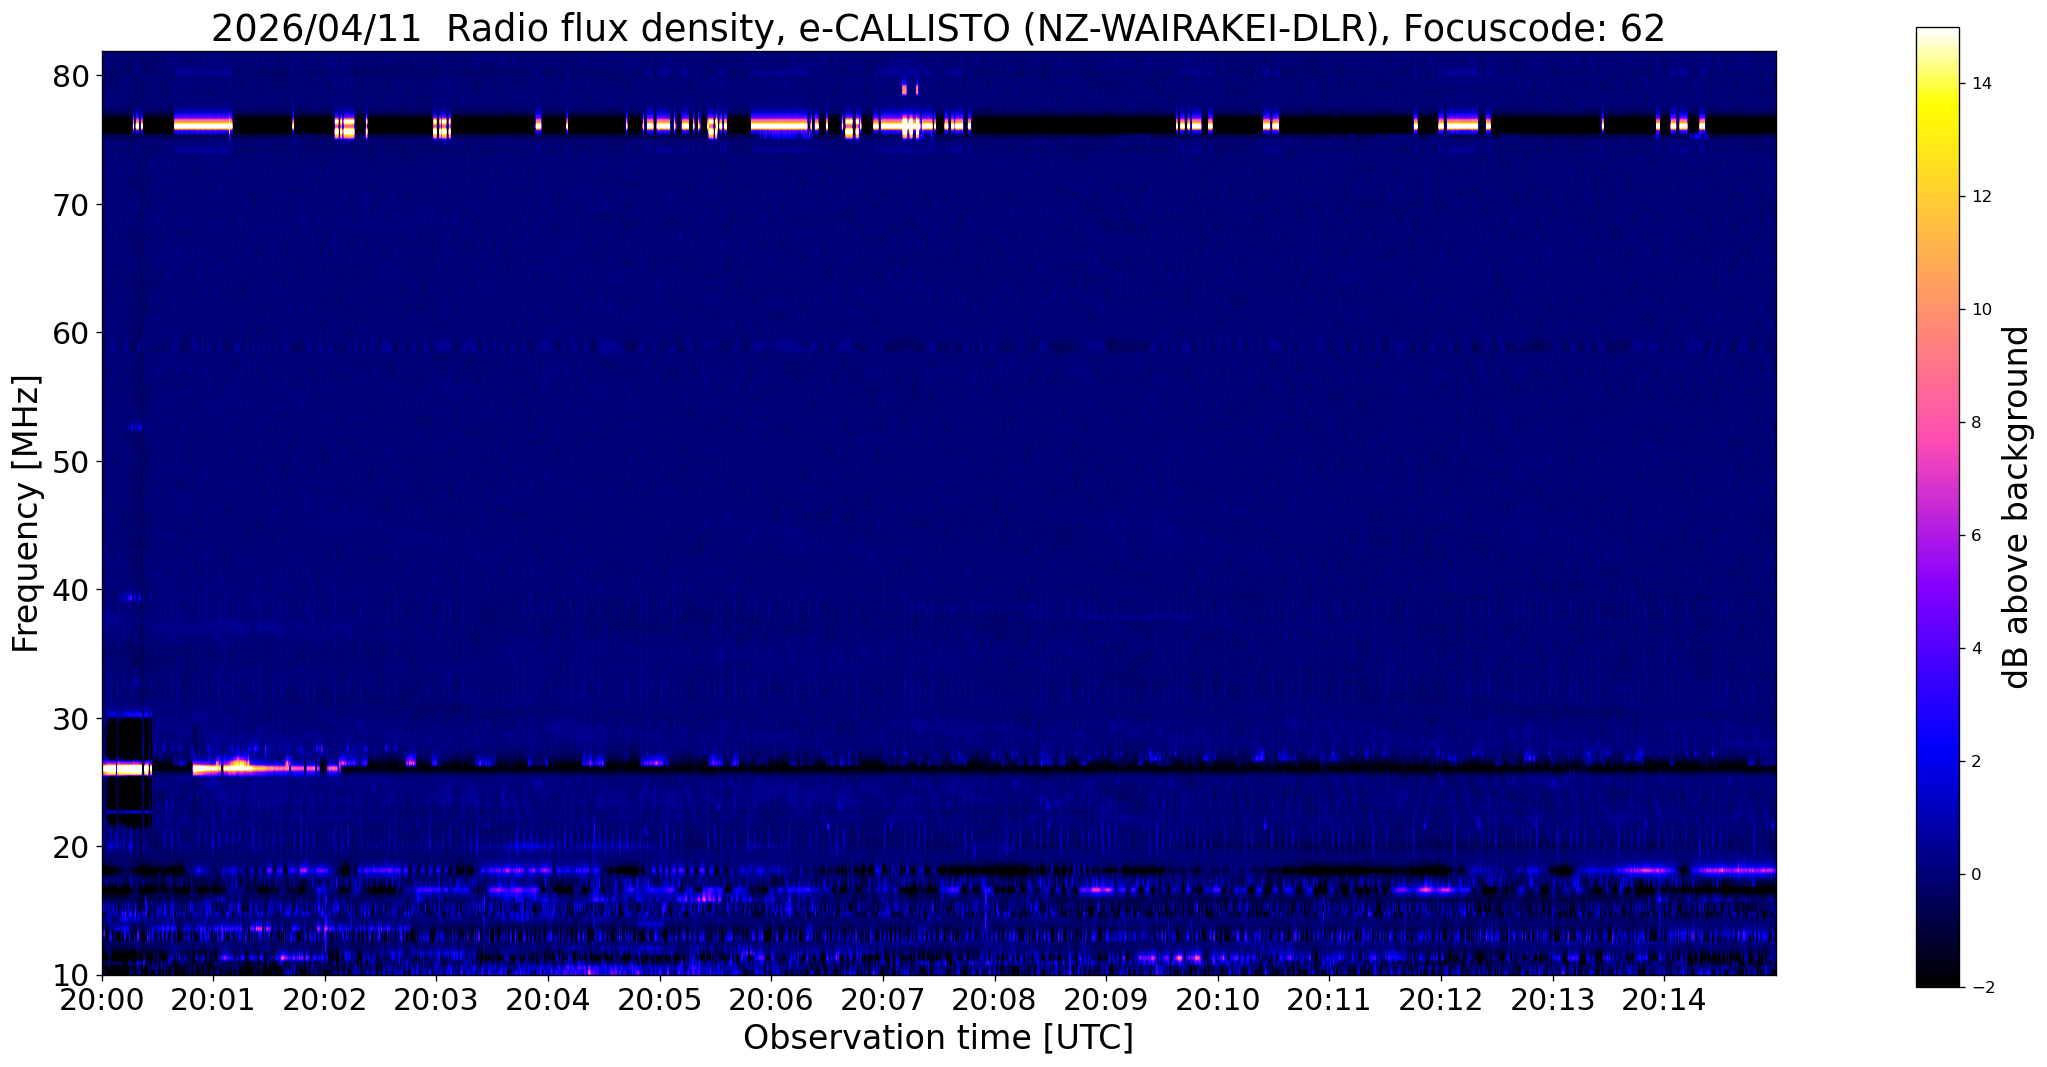Click the plot title text at top
The width and height of the screenshot is (2047, 1067).
click(x=938, y=28)
